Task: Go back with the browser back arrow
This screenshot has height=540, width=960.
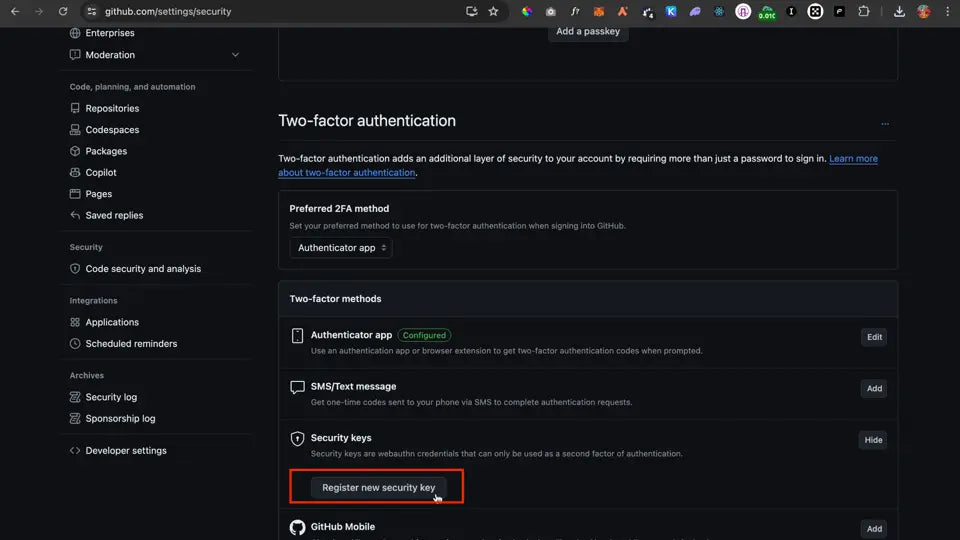Action: [x=15, y=11]
